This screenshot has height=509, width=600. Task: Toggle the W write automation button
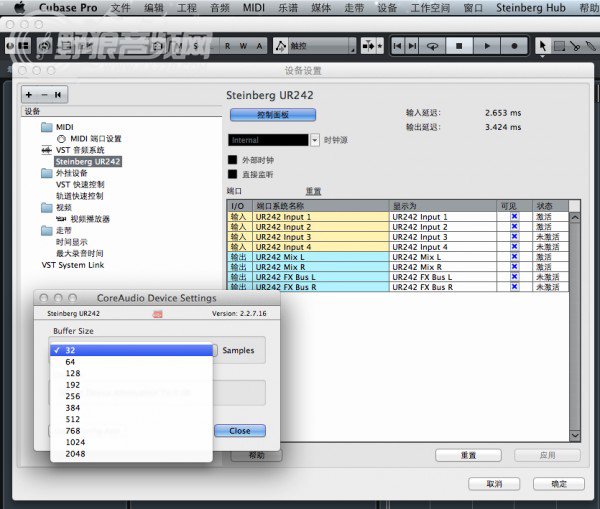243,46
